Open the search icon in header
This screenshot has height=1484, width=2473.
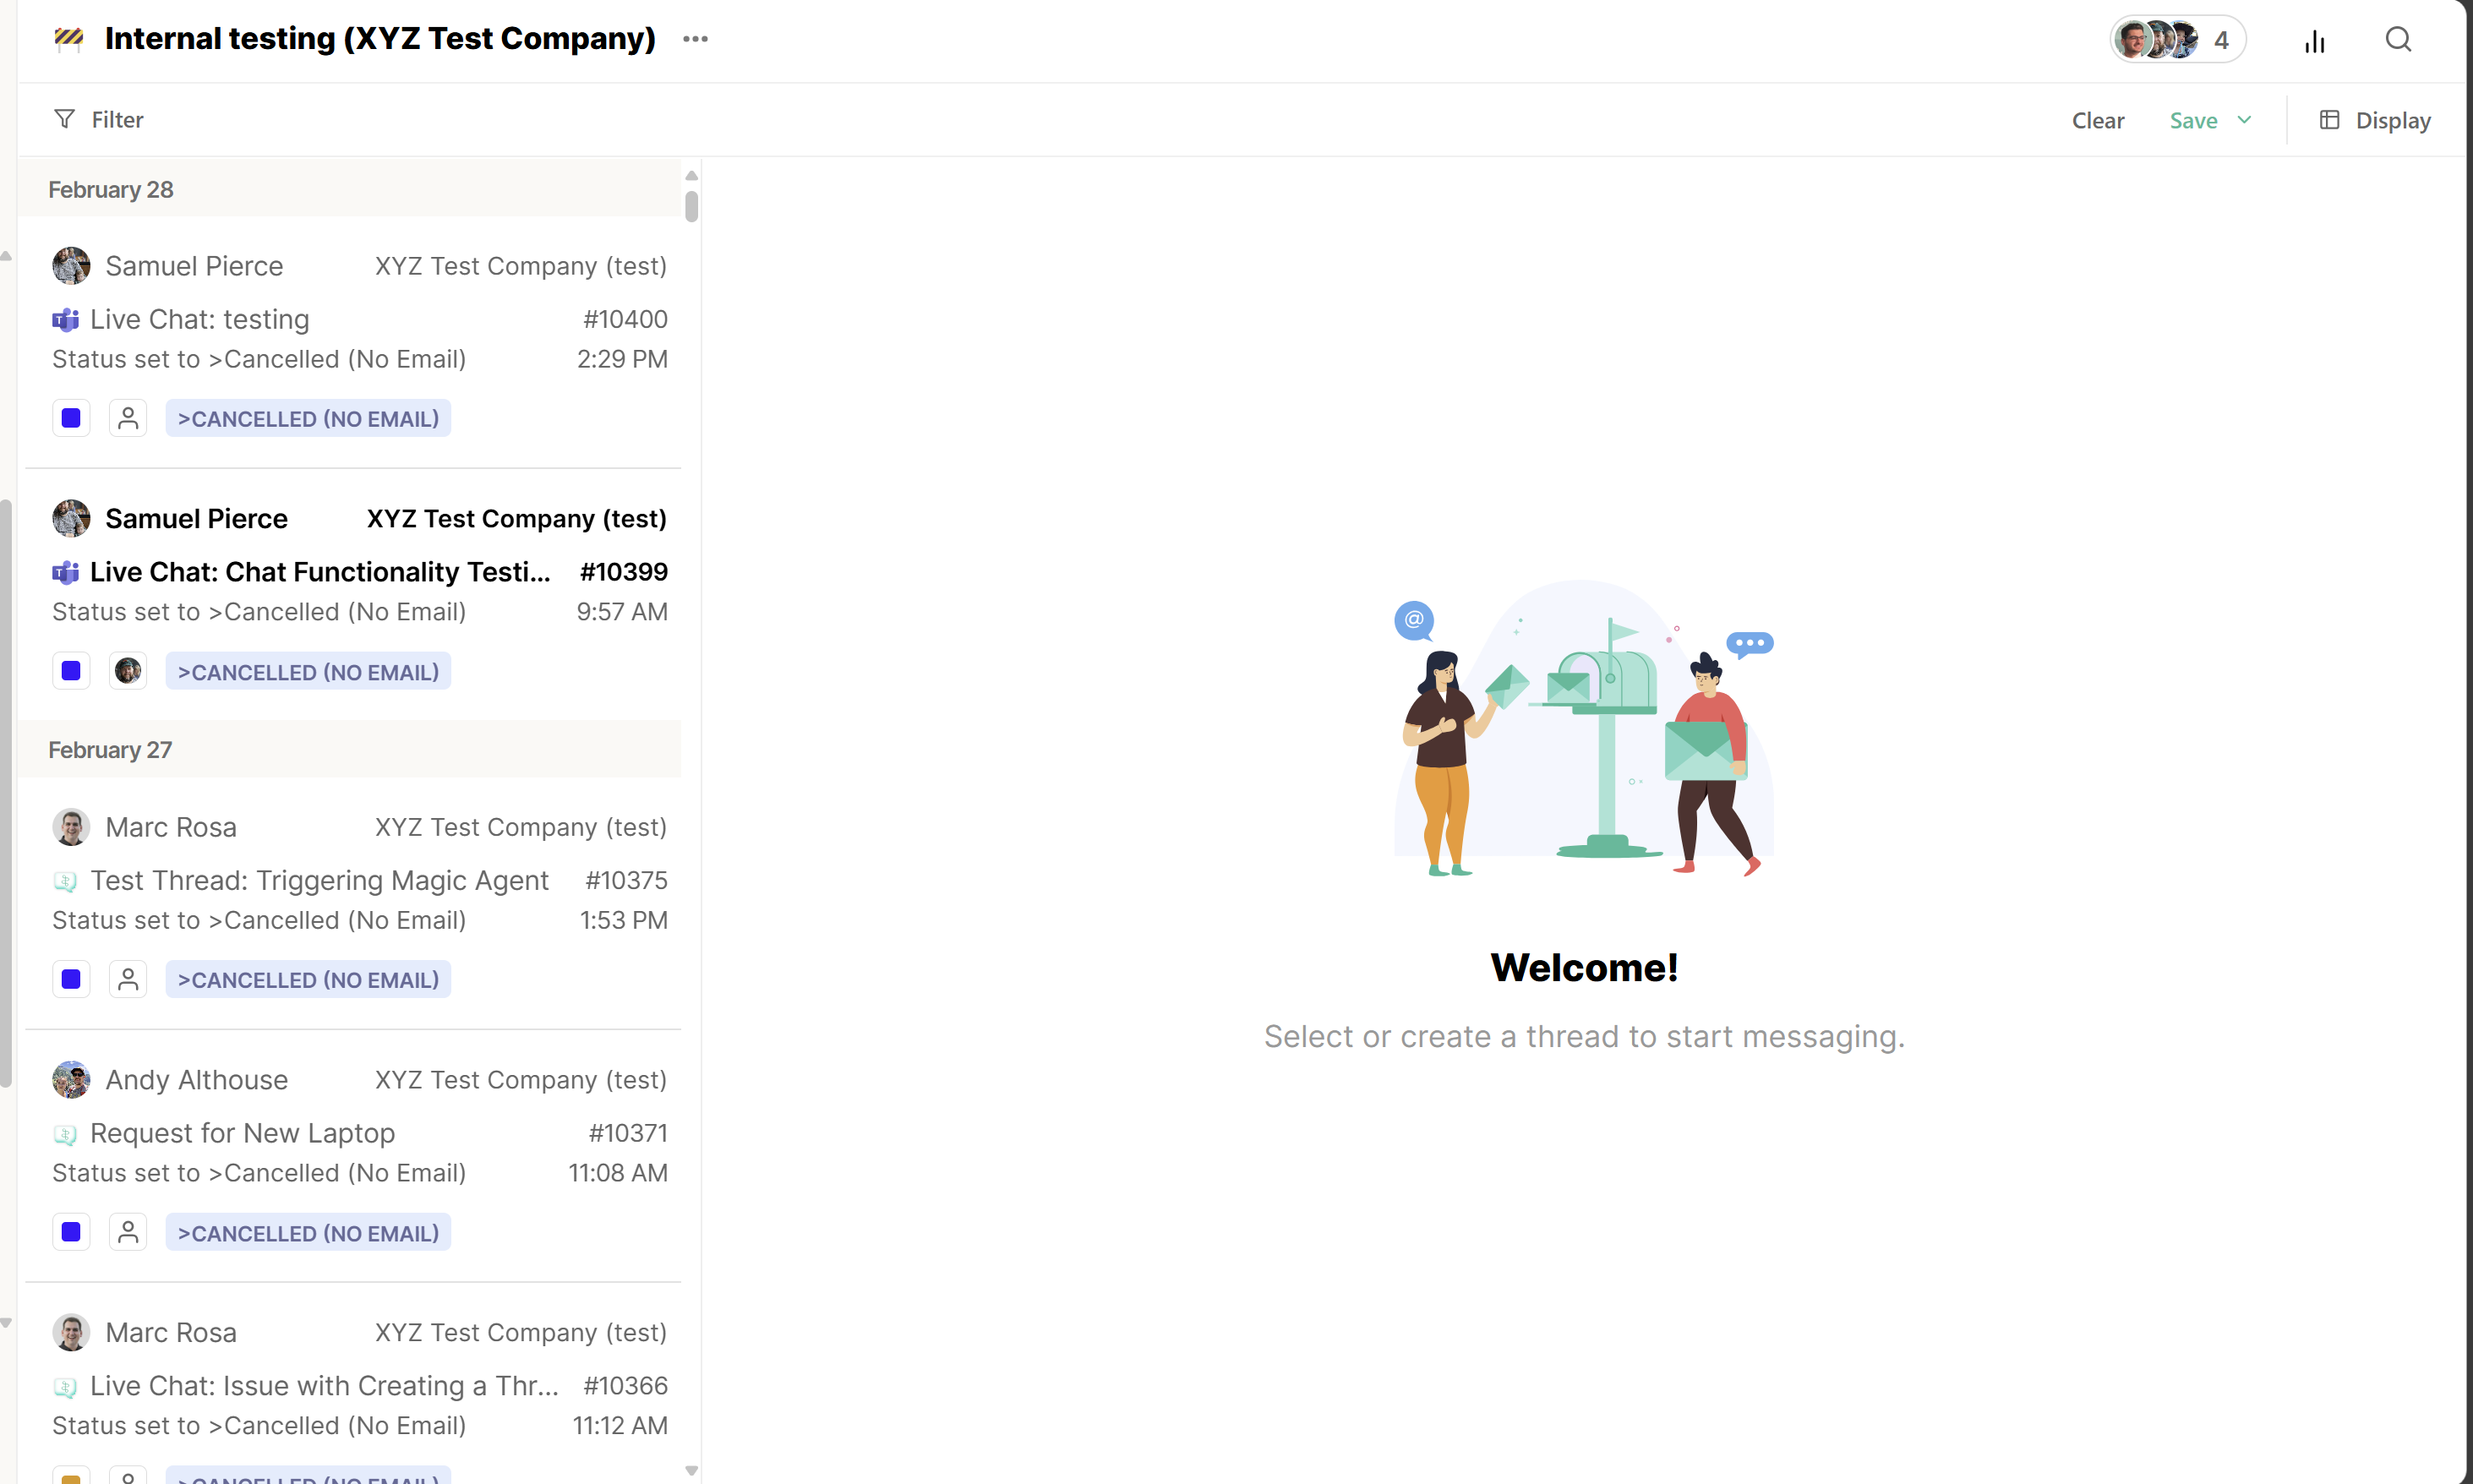pyautogui.click(x=2397, y=40)
